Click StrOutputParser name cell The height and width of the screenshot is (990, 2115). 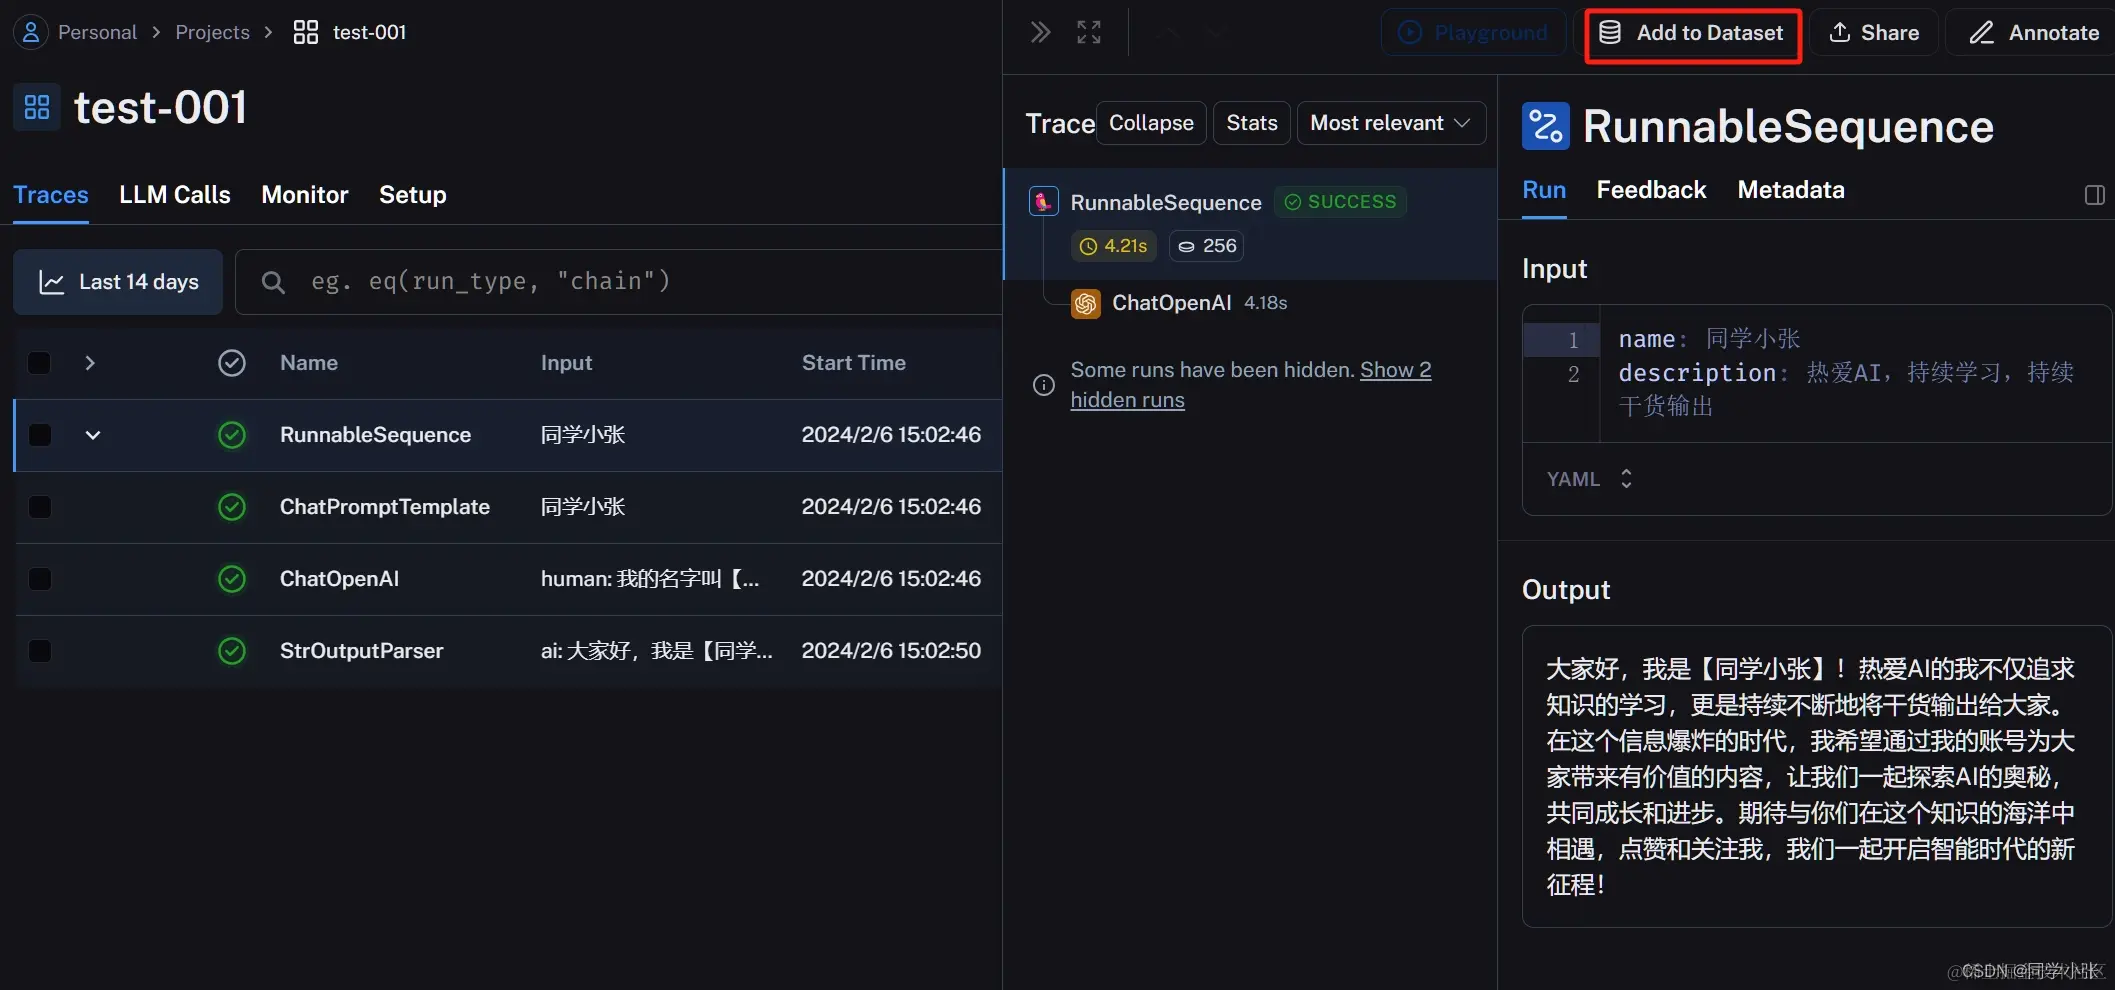point(361,651)
